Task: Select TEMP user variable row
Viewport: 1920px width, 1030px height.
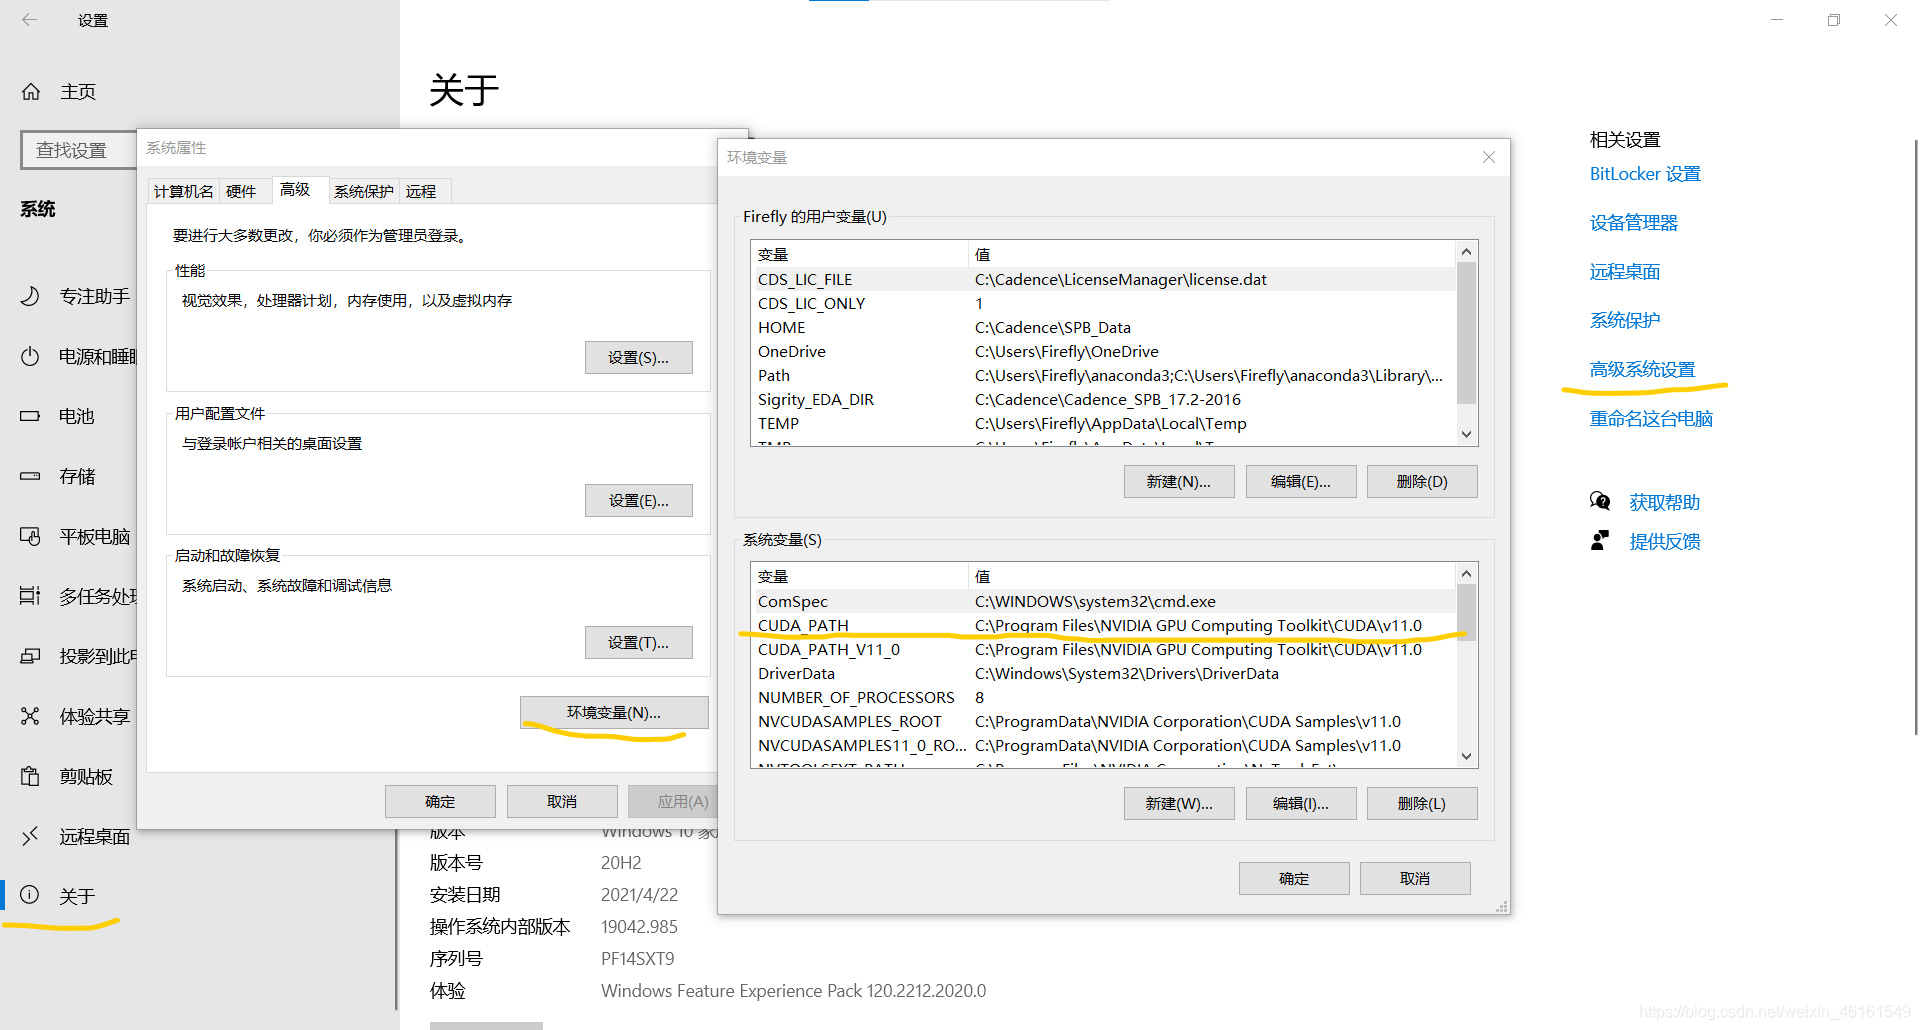Action: (x=1104, y=423)
